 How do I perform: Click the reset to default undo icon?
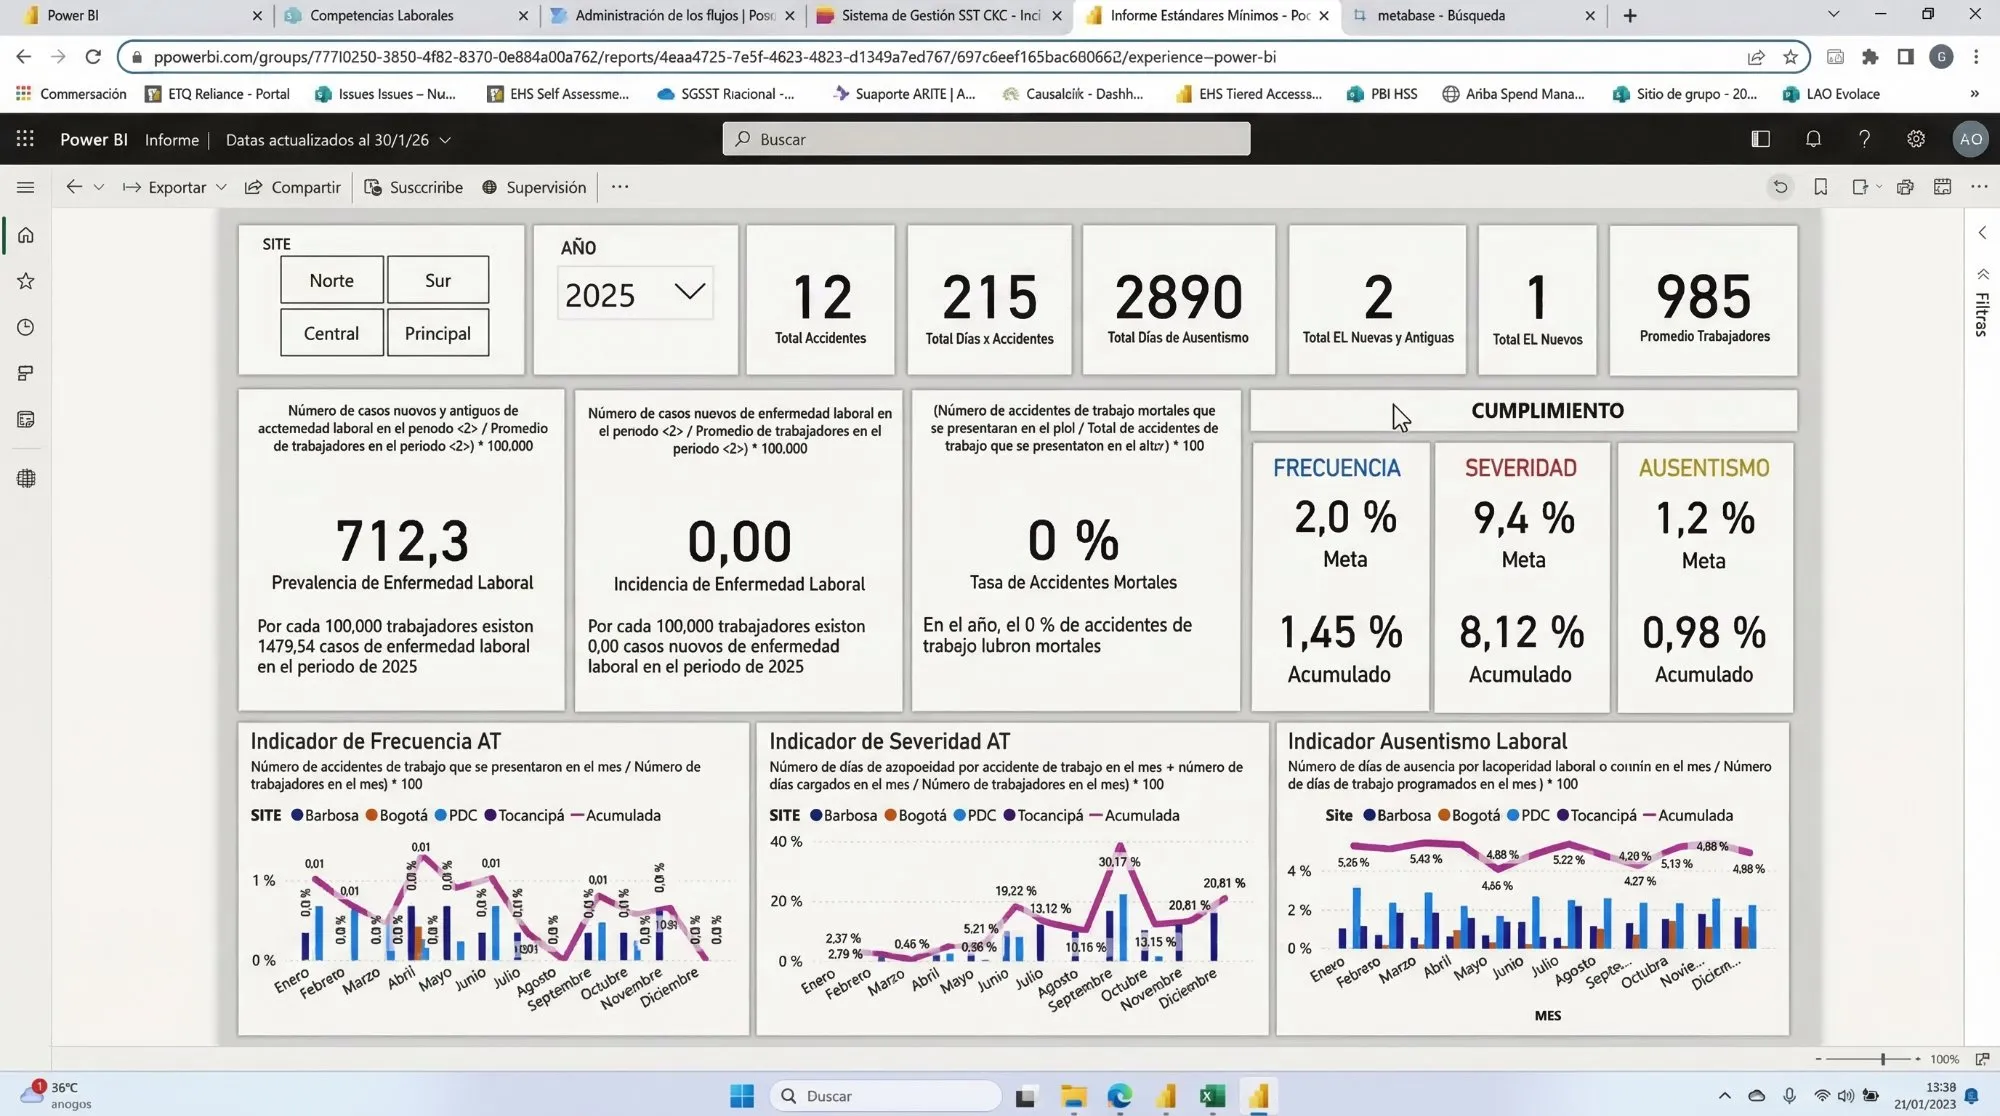[x=1780, y=187]
